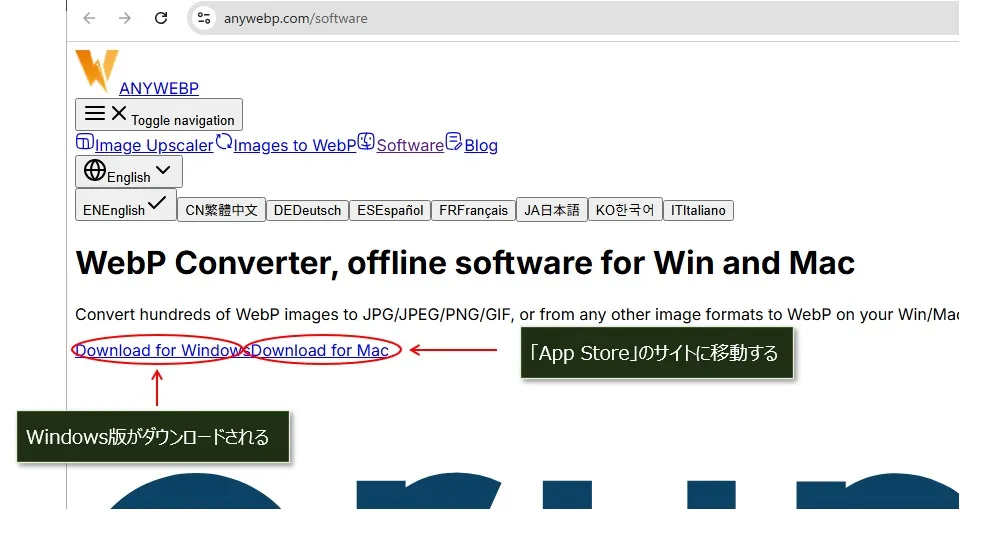Click the Image Upscaler icon
Screen dimensions: 982x540
85,142
